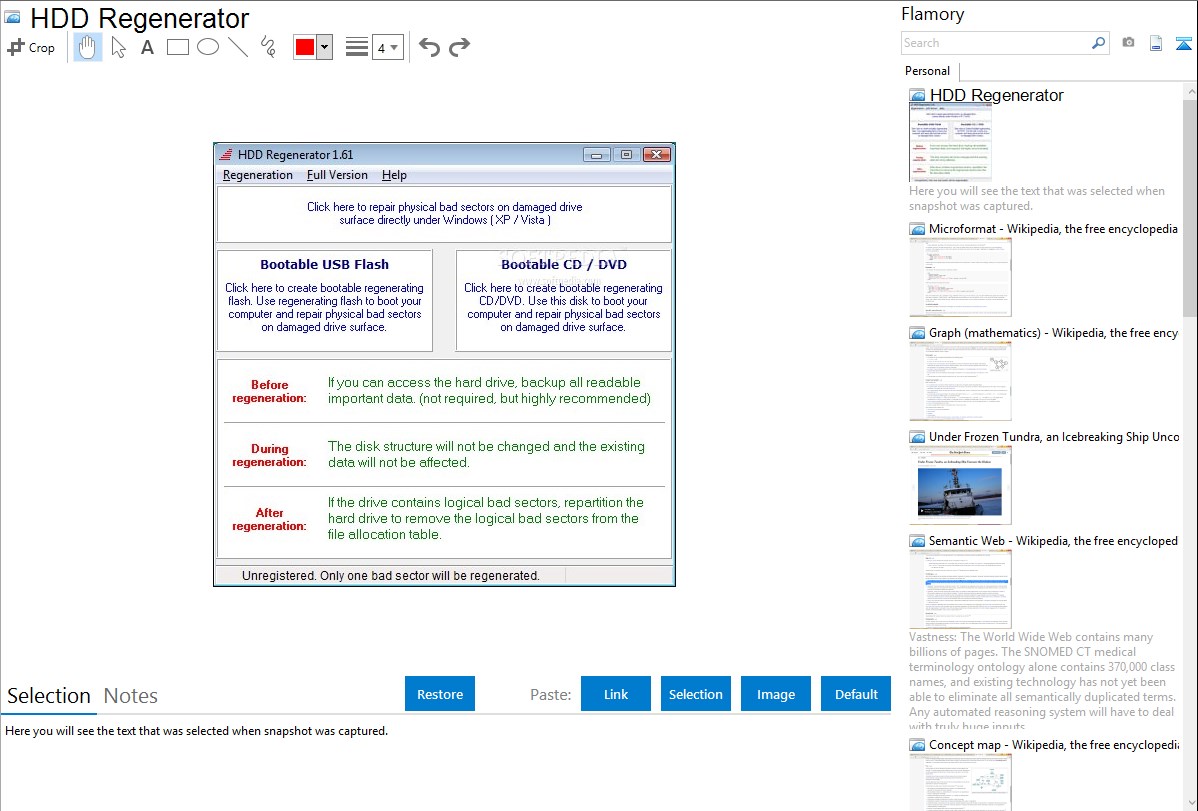Click the Graph (mathematics) title text

(x=1053, y=333)
